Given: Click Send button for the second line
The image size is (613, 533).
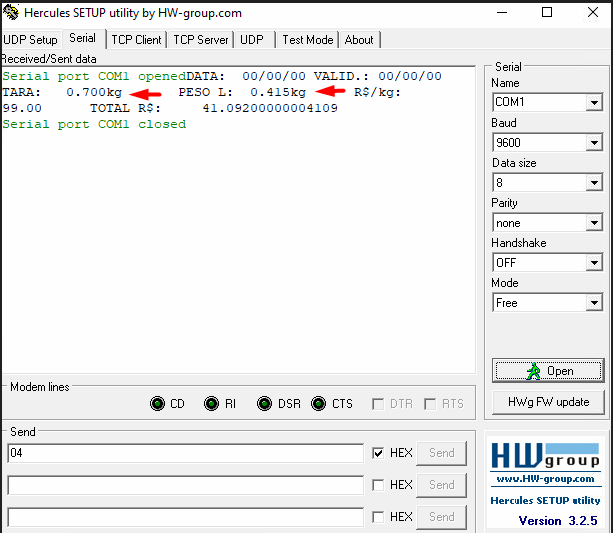Looking at the screenshot, I should point(442,485).
